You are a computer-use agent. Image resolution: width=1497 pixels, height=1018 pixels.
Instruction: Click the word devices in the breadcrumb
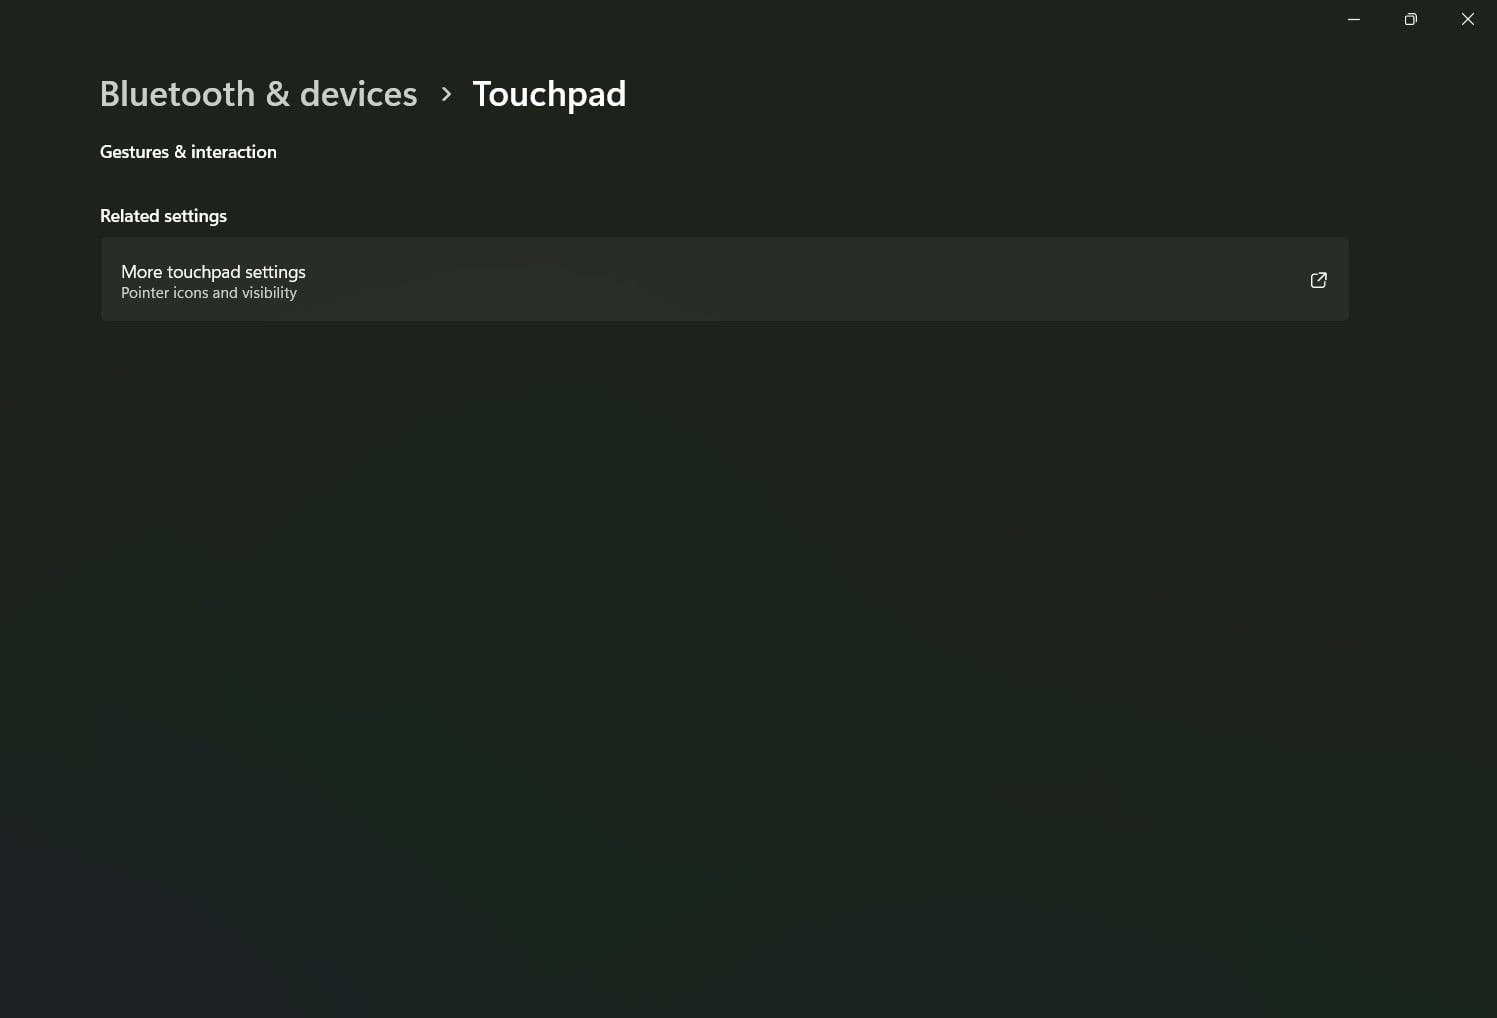358,94
